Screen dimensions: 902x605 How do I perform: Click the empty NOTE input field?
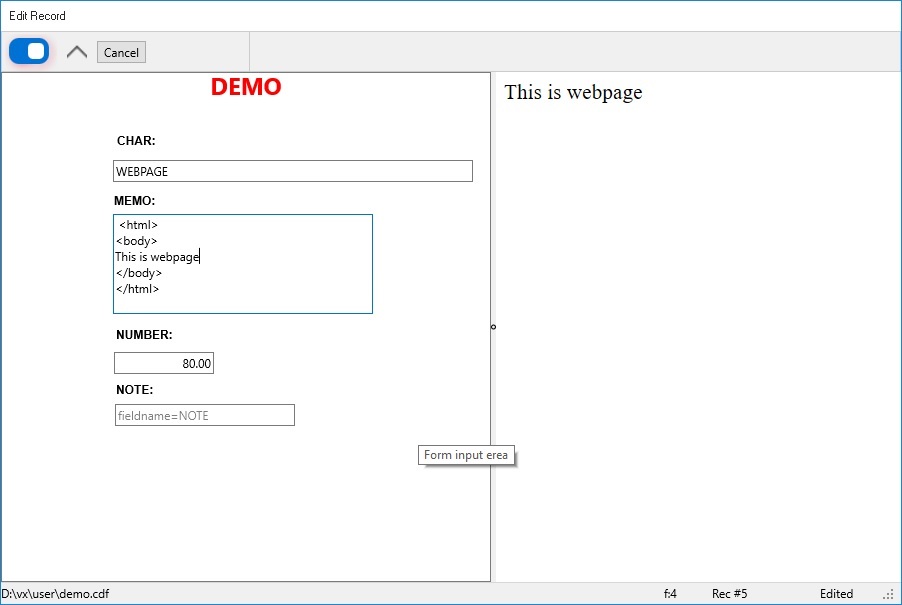tap(204, 415)
